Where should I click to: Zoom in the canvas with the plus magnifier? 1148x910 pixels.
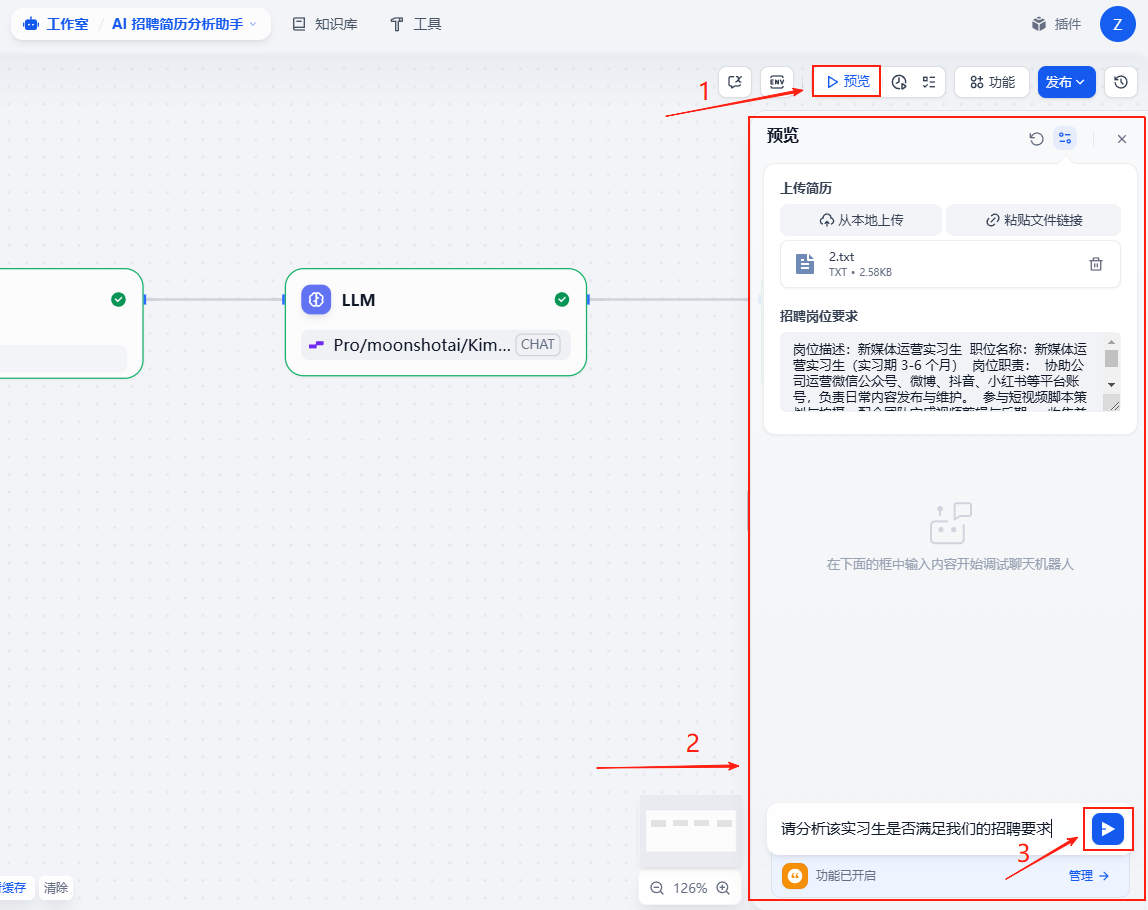723,888
